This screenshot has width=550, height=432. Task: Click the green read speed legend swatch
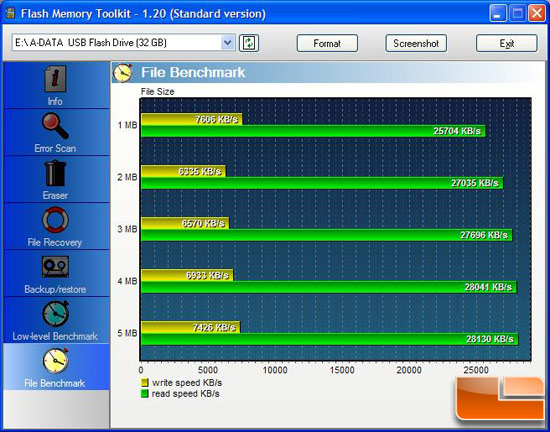(145, 393)
